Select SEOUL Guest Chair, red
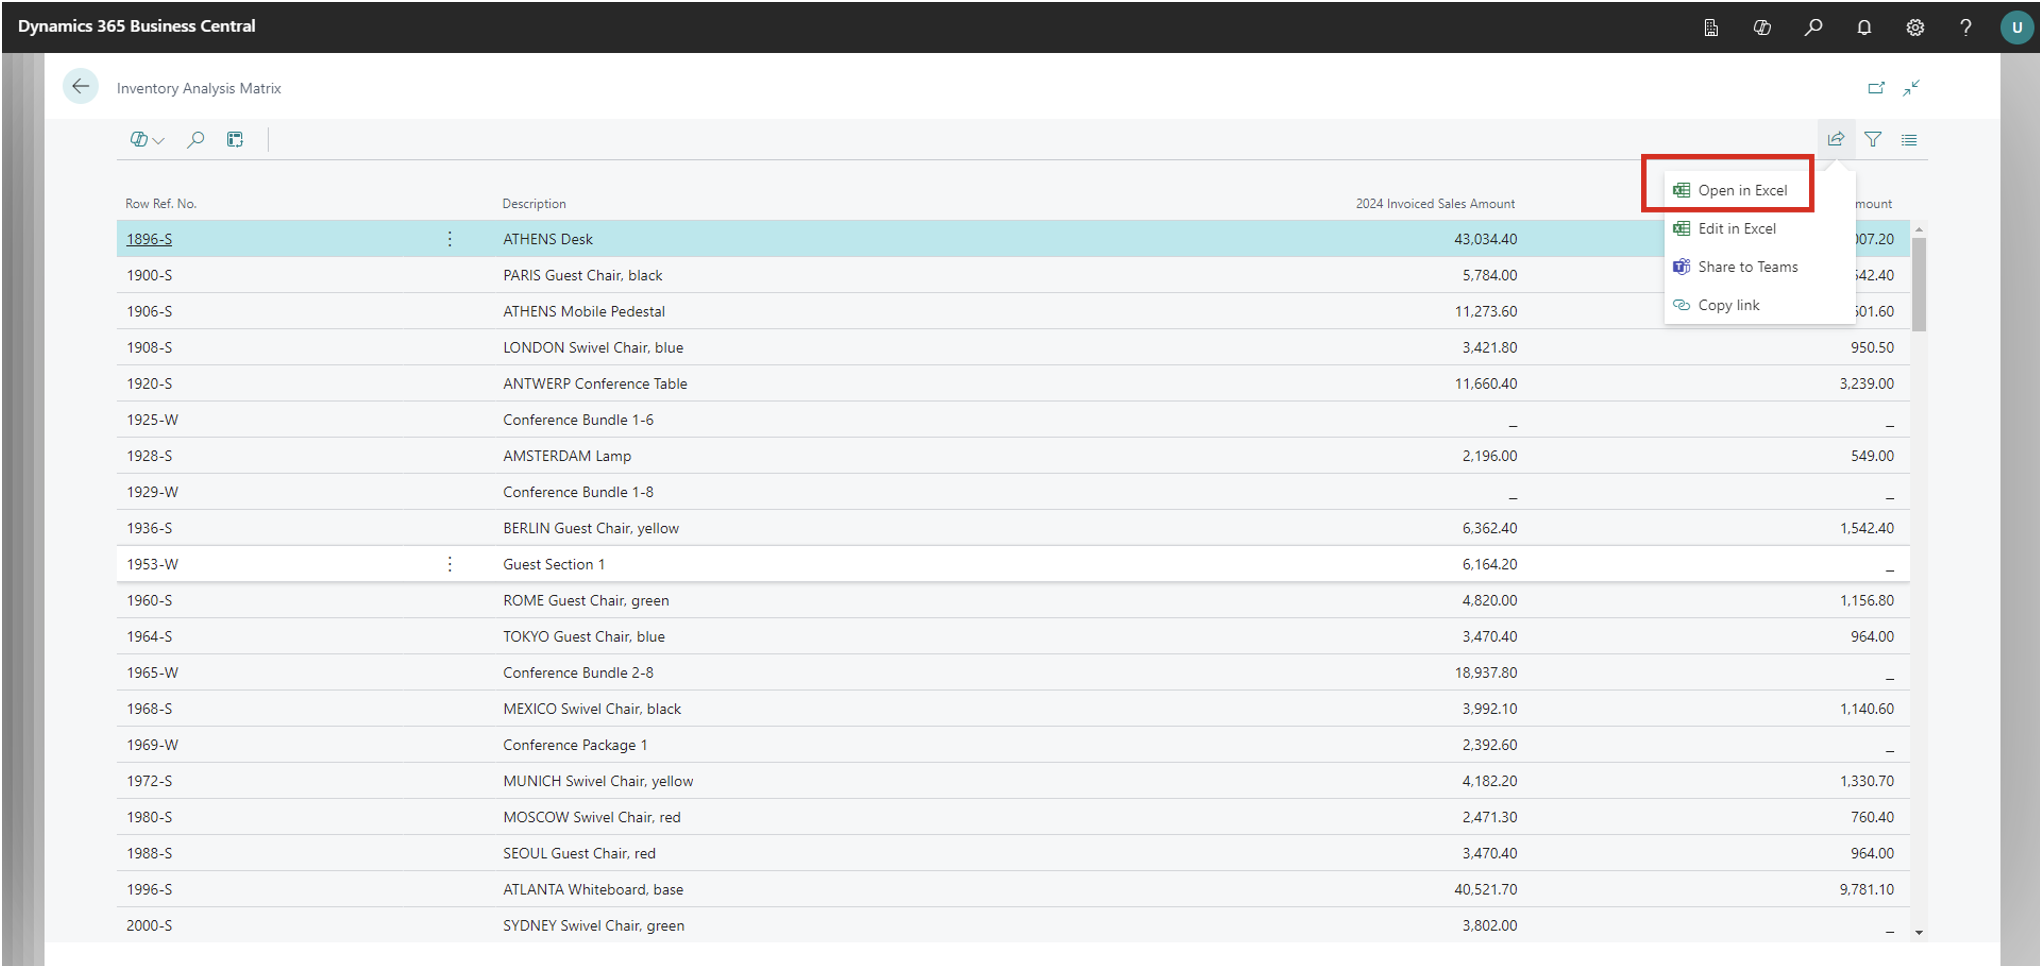Screen dimensions: 2040x966 [x=579, y=853]
